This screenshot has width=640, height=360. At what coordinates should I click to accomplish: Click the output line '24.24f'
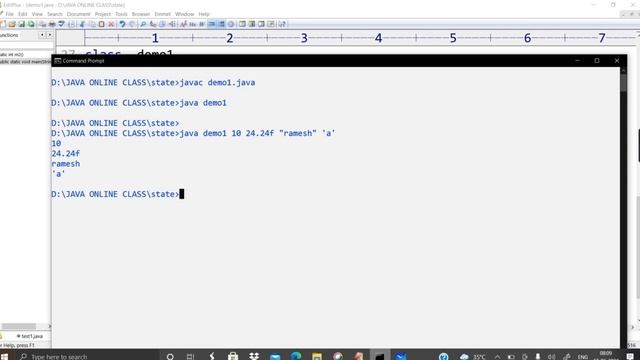point(66,153)
